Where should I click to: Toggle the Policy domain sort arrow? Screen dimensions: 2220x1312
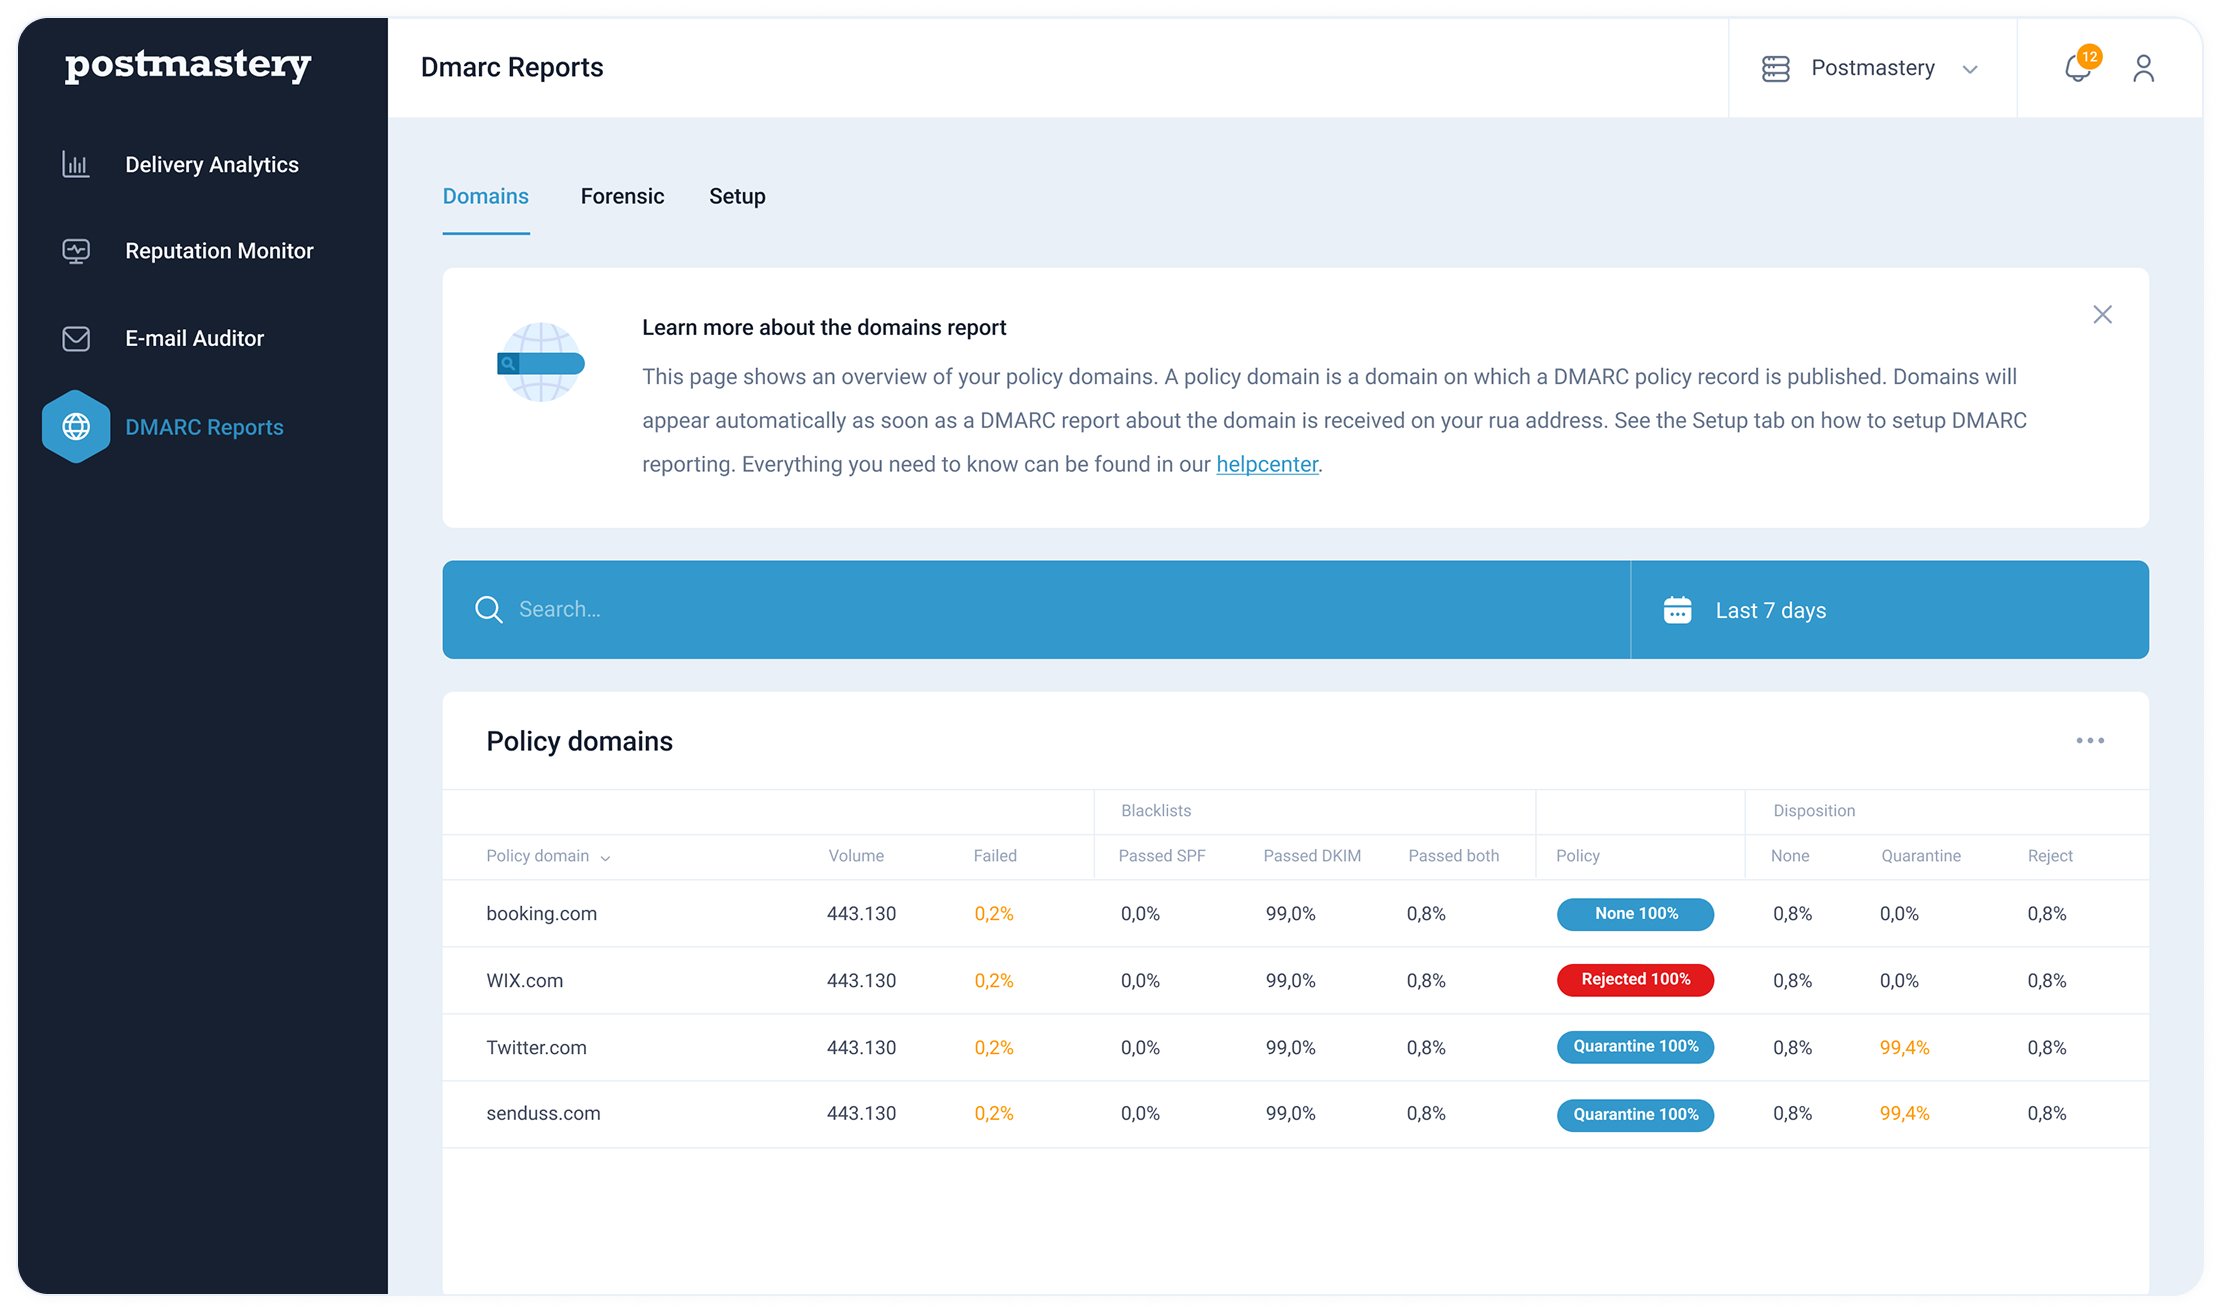(605, 857)
